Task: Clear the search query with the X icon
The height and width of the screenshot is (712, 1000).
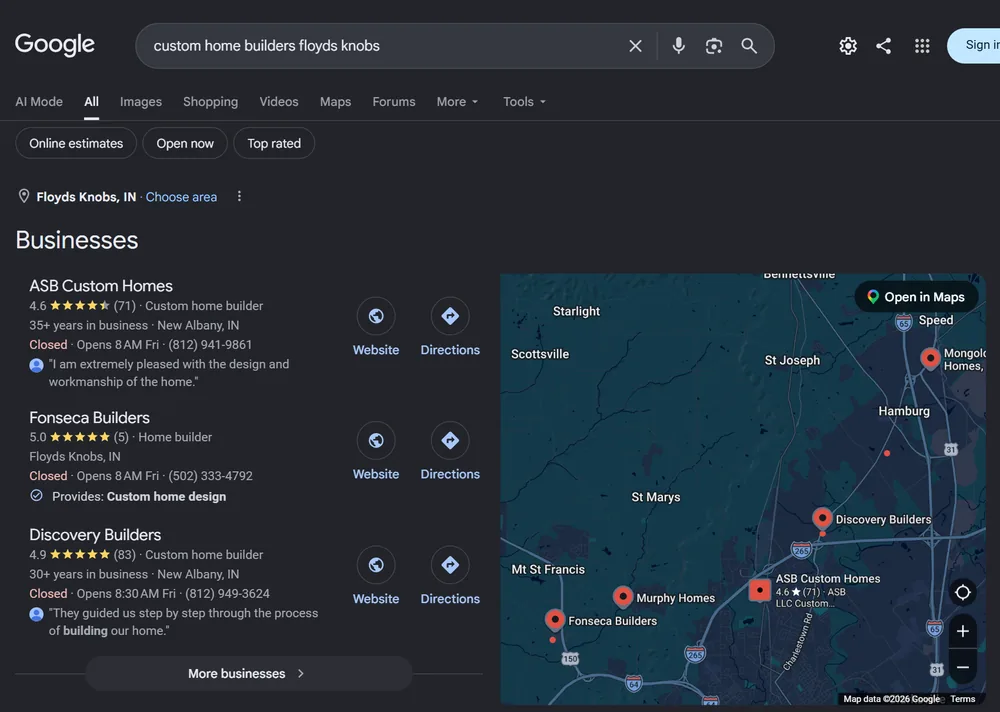Action: pyautogui.click(x=635, y=46)
